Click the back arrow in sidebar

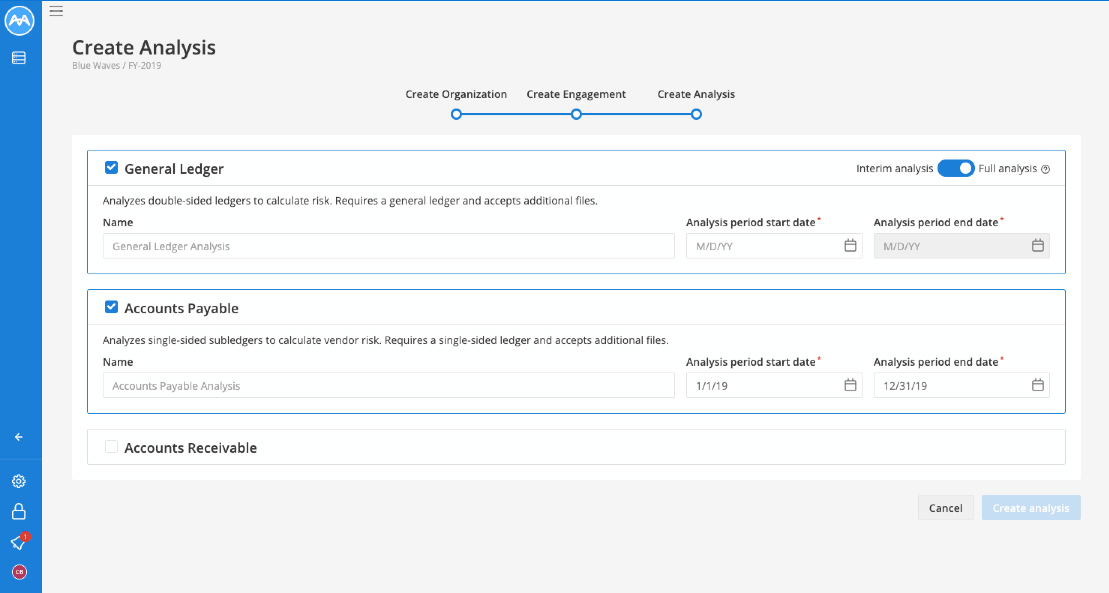pyautogui.click(x=19, y=437)
